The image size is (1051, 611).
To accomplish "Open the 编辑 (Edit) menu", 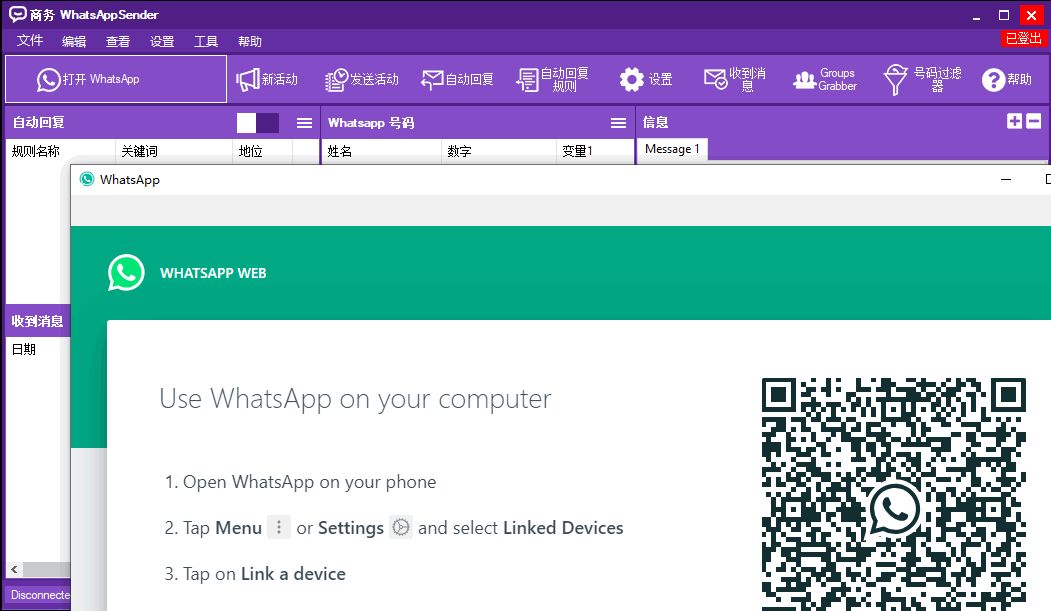I will point(74,41).
